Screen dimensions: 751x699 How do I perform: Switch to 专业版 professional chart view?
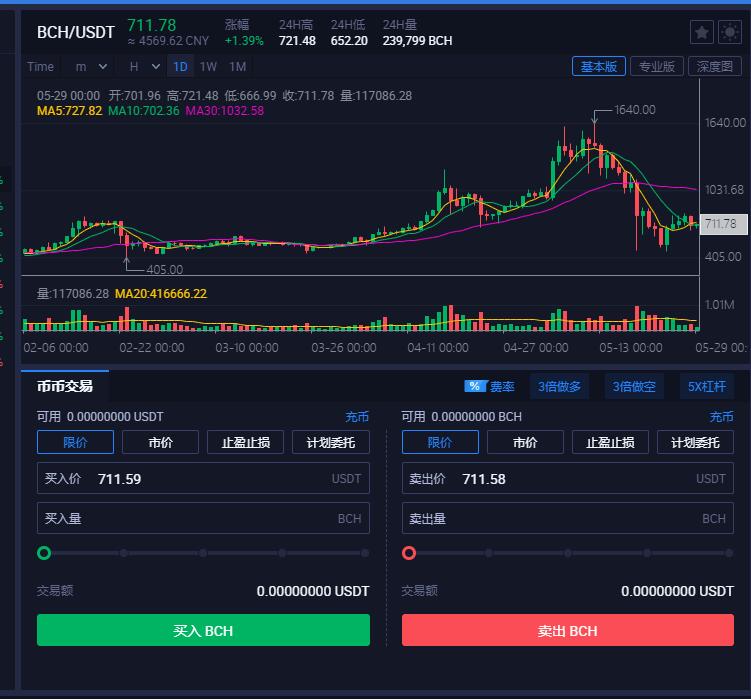[x=657, y=67]
